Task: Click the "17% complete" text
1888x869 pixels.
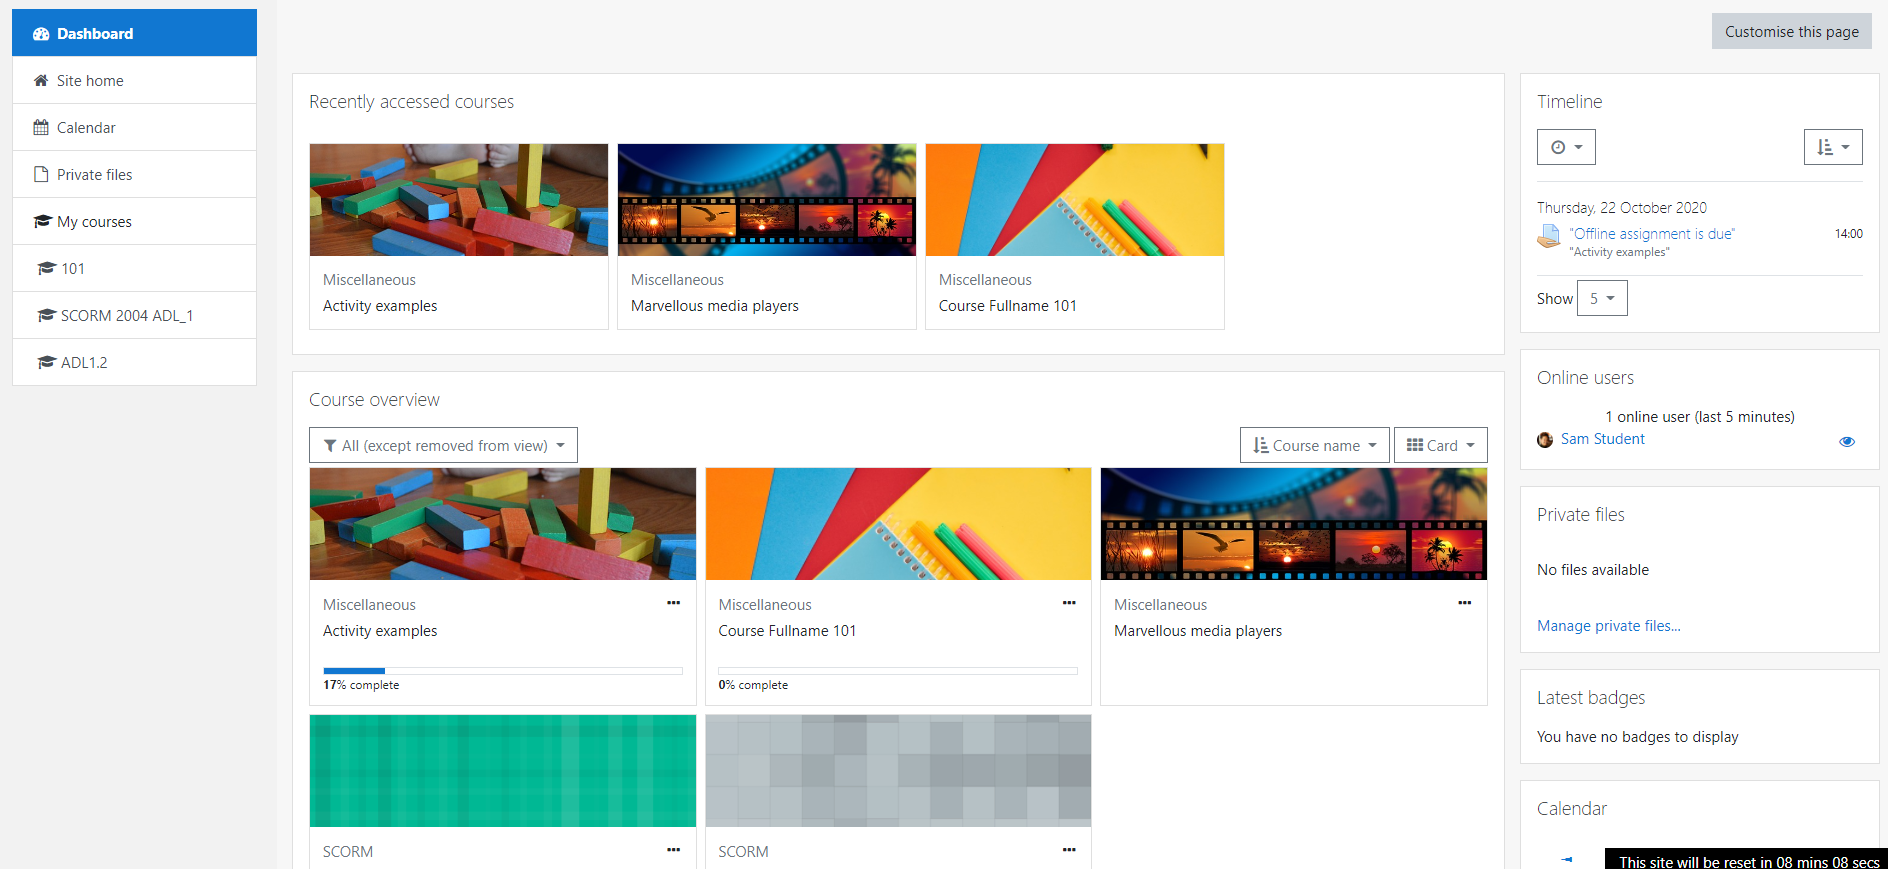Action: click(361, 685)
